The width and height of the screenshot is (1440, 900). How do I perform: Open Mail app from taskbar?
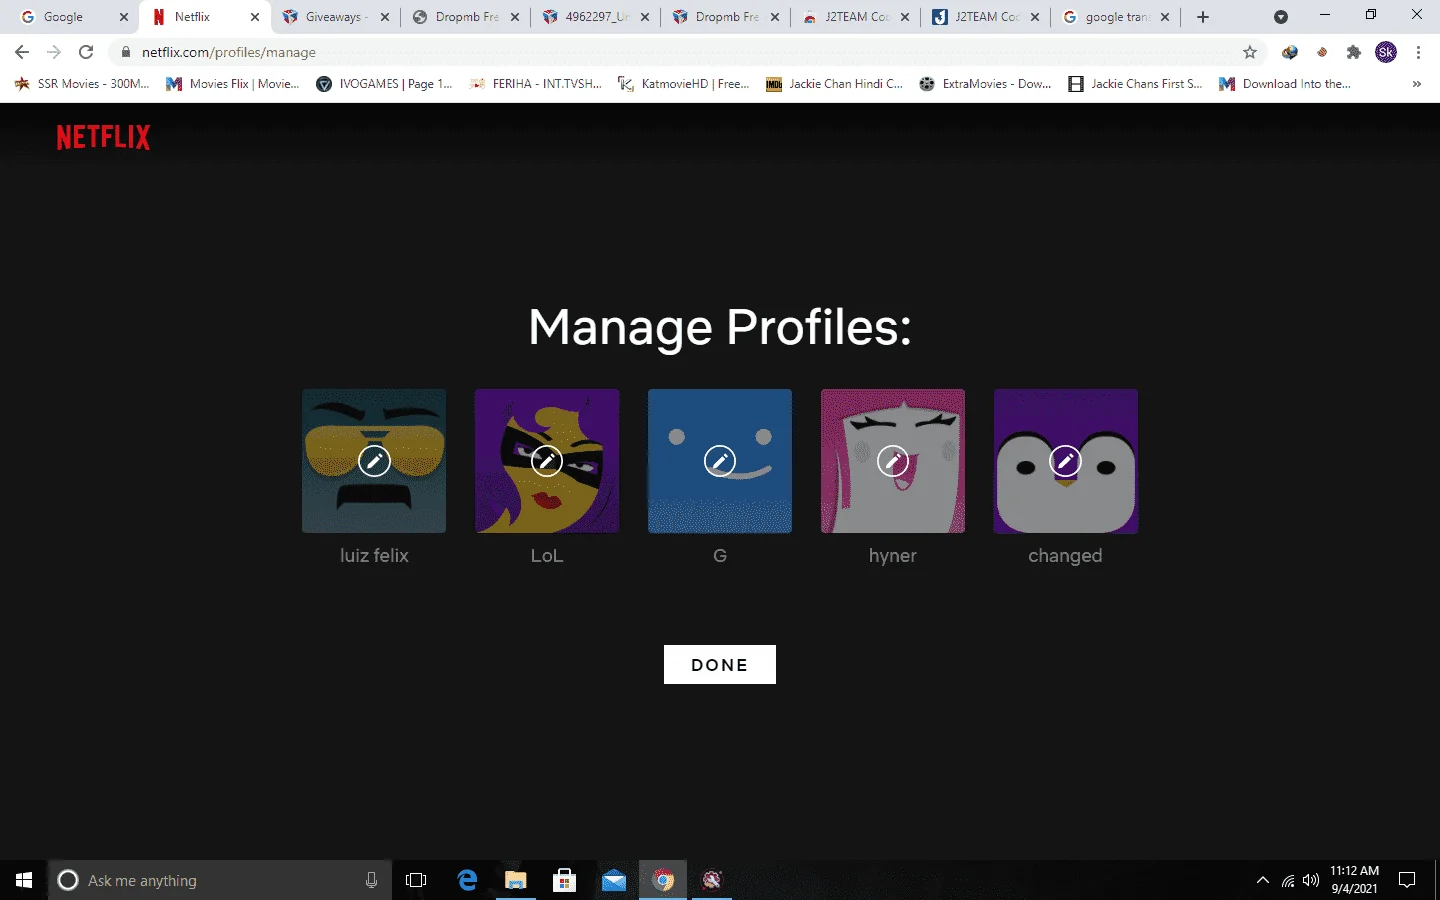[614, 880]
